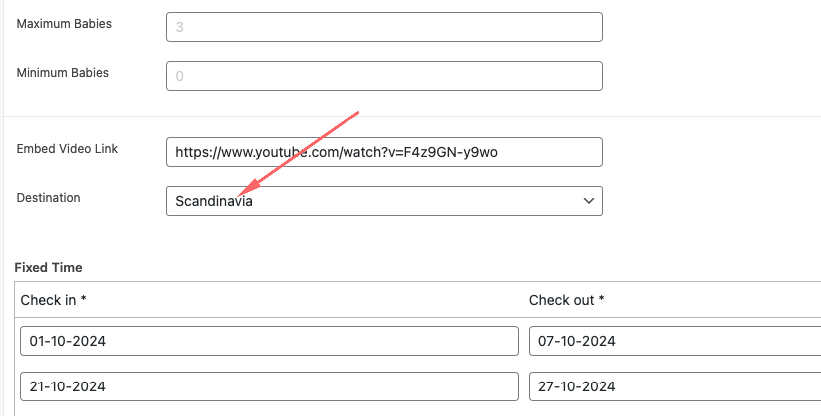Click the Destination dropdown chevron arrow
The width and height of the screenshot is (821, 416).
[589, 201]
